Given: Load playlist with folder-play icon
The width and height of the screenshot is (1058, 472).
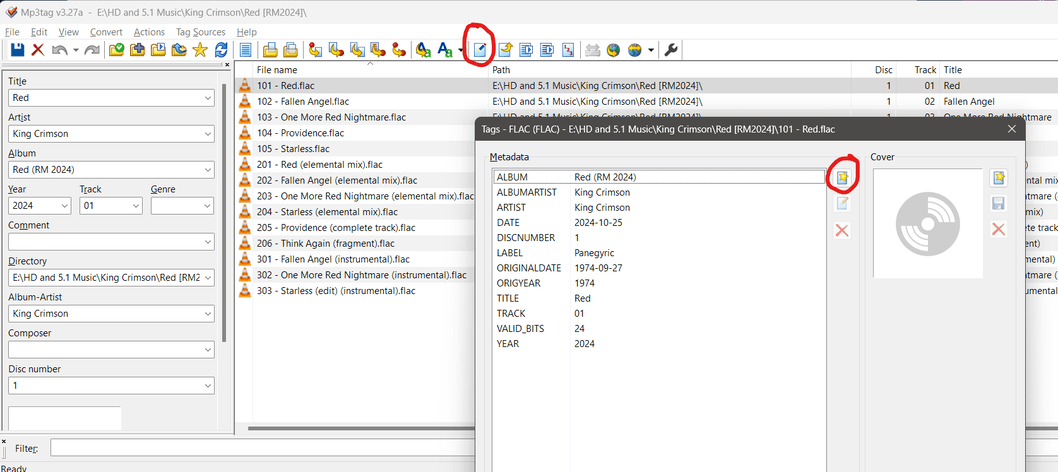Looking at the screenshot, I should [x=159, y=50].
